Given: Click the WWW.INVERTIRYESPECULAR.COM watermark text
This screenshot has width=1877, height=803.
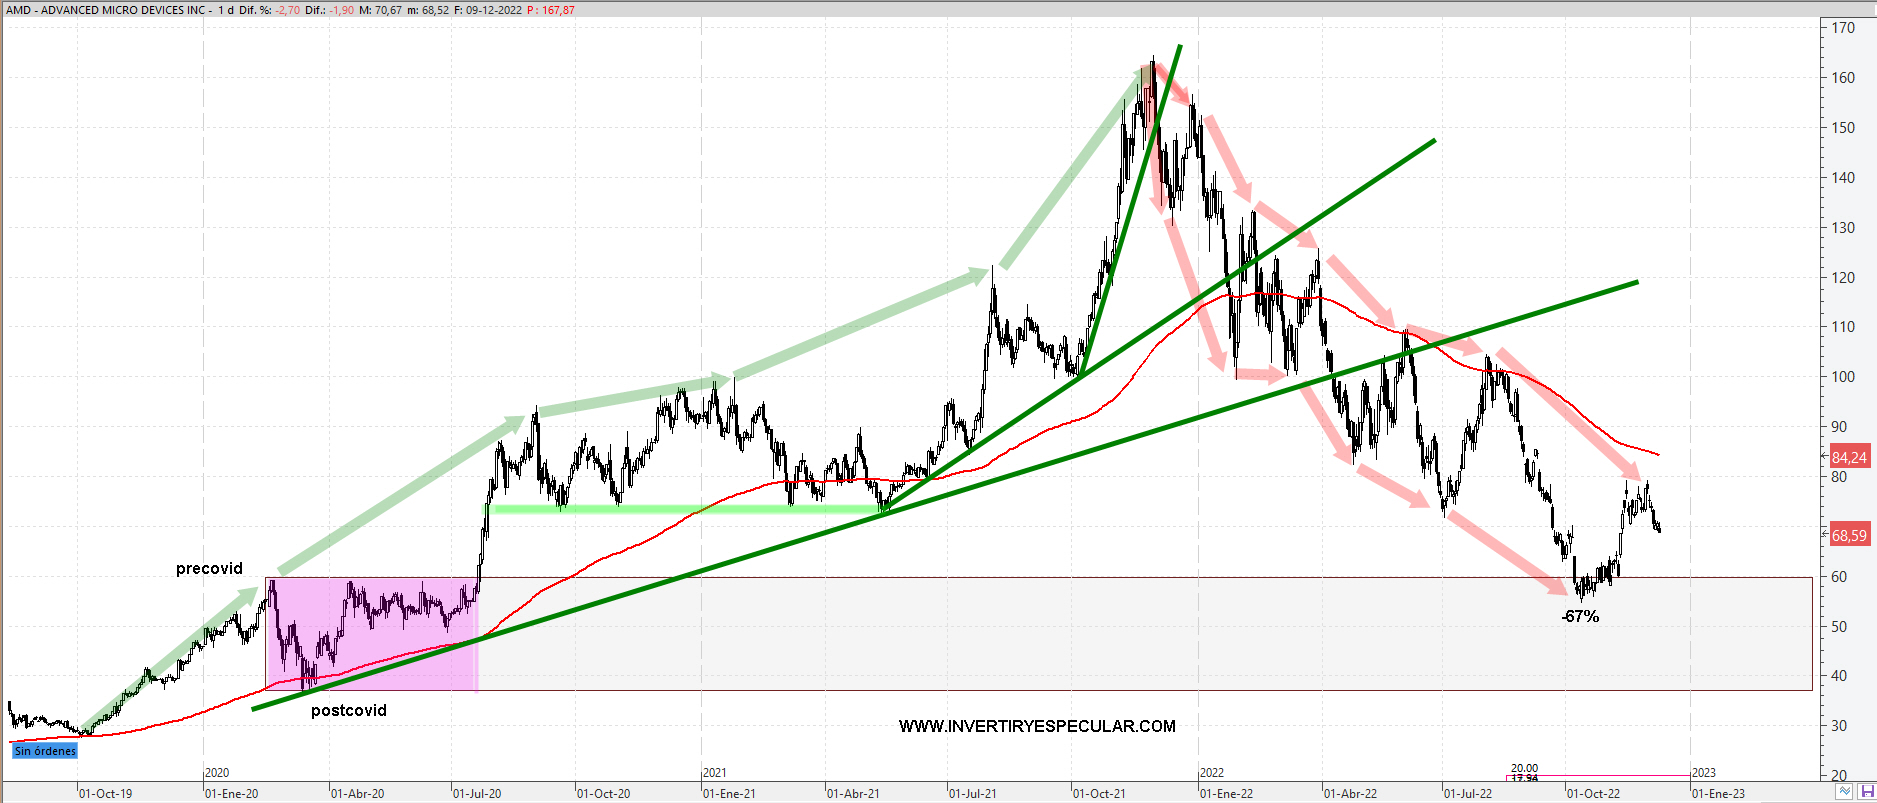Looking at the screenshot, I should (1037, 727).
